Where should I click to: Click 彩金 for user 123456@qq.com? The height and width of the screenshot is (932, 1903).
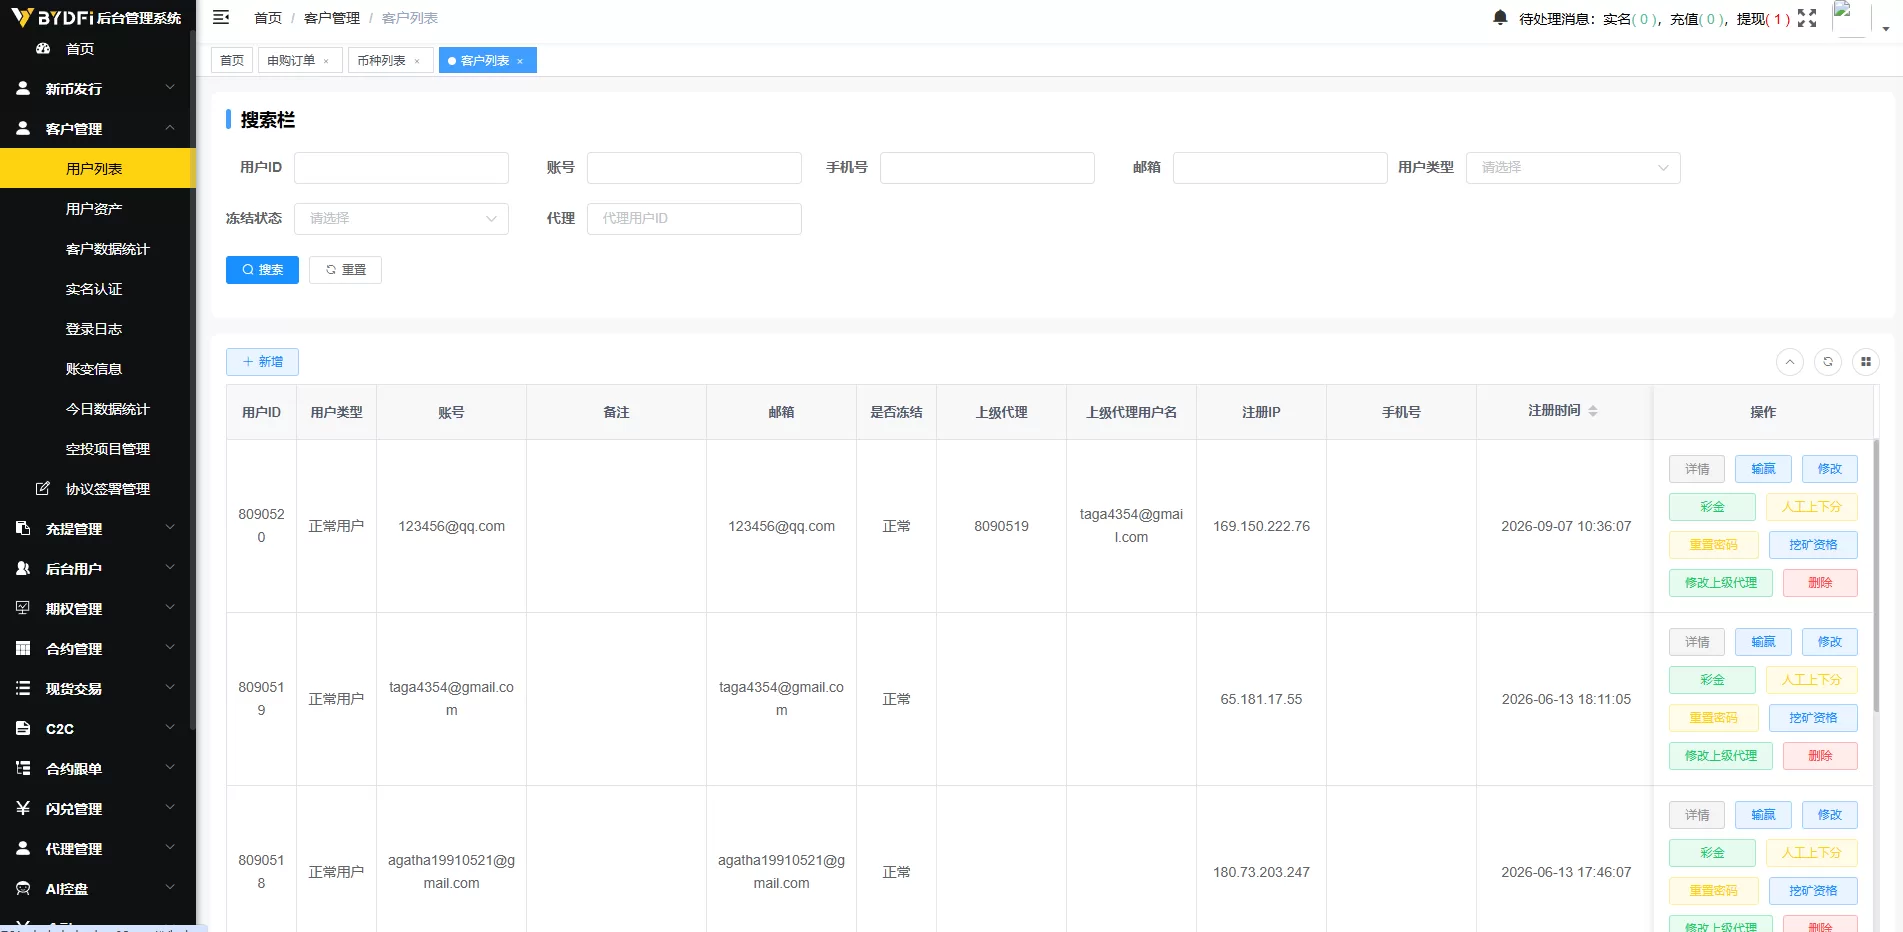click(x=1712, y=507)
